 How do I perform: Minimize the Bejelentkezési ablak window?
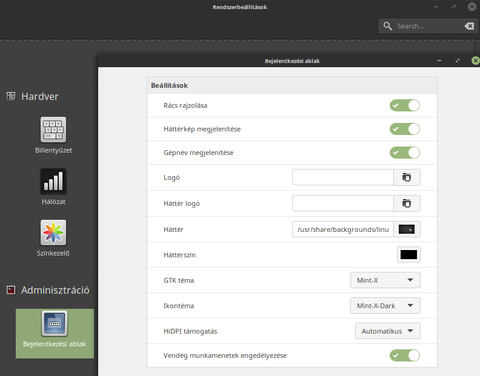[439, 61]
